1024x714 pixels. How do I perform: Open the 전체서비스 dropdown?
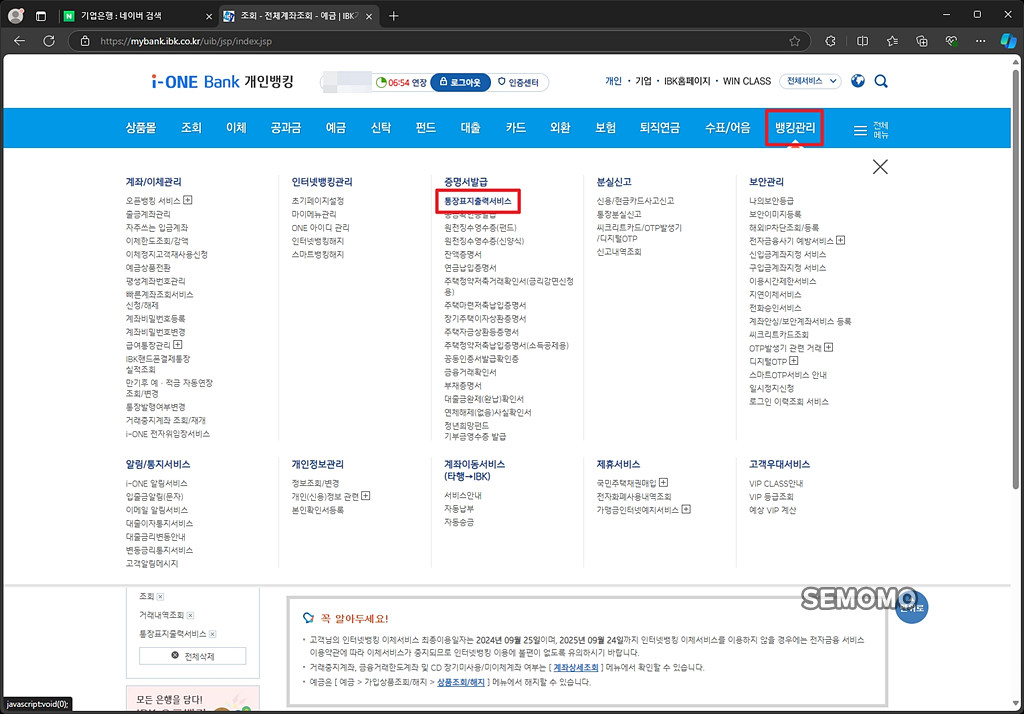coord(810,81)
